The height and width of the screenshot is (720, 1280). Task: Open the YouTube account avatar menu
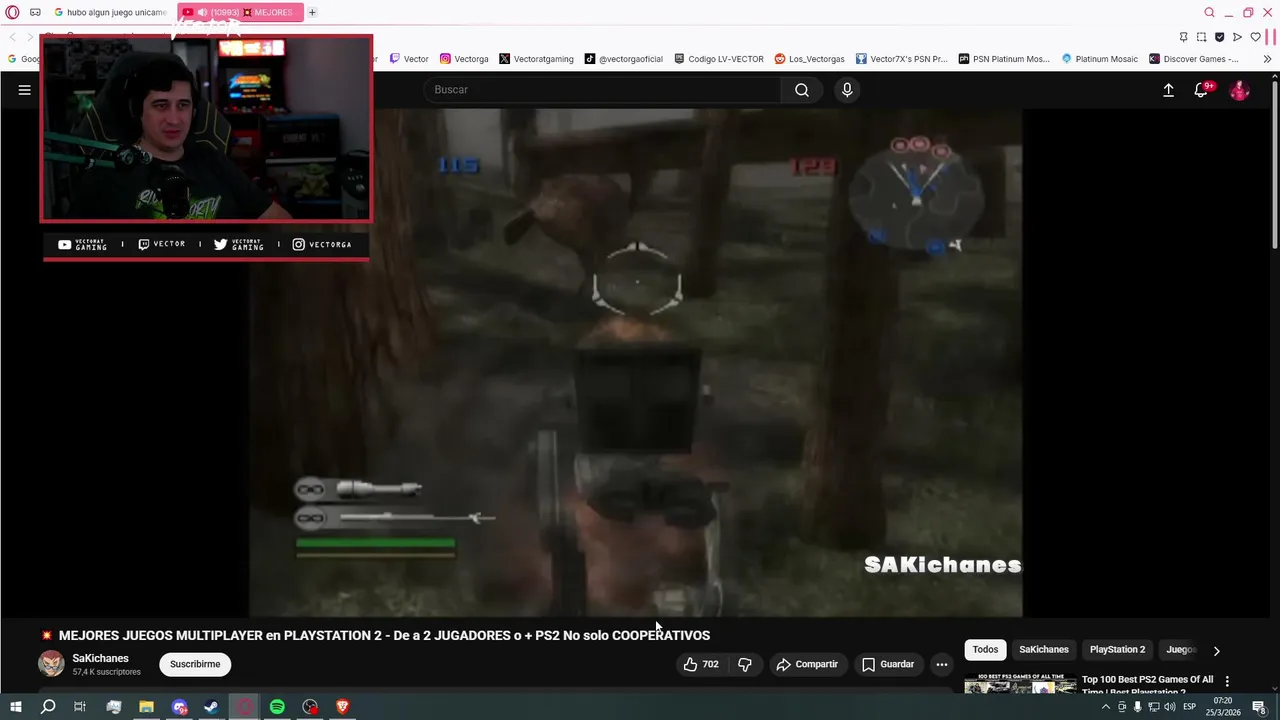[x=1240, y=90]
